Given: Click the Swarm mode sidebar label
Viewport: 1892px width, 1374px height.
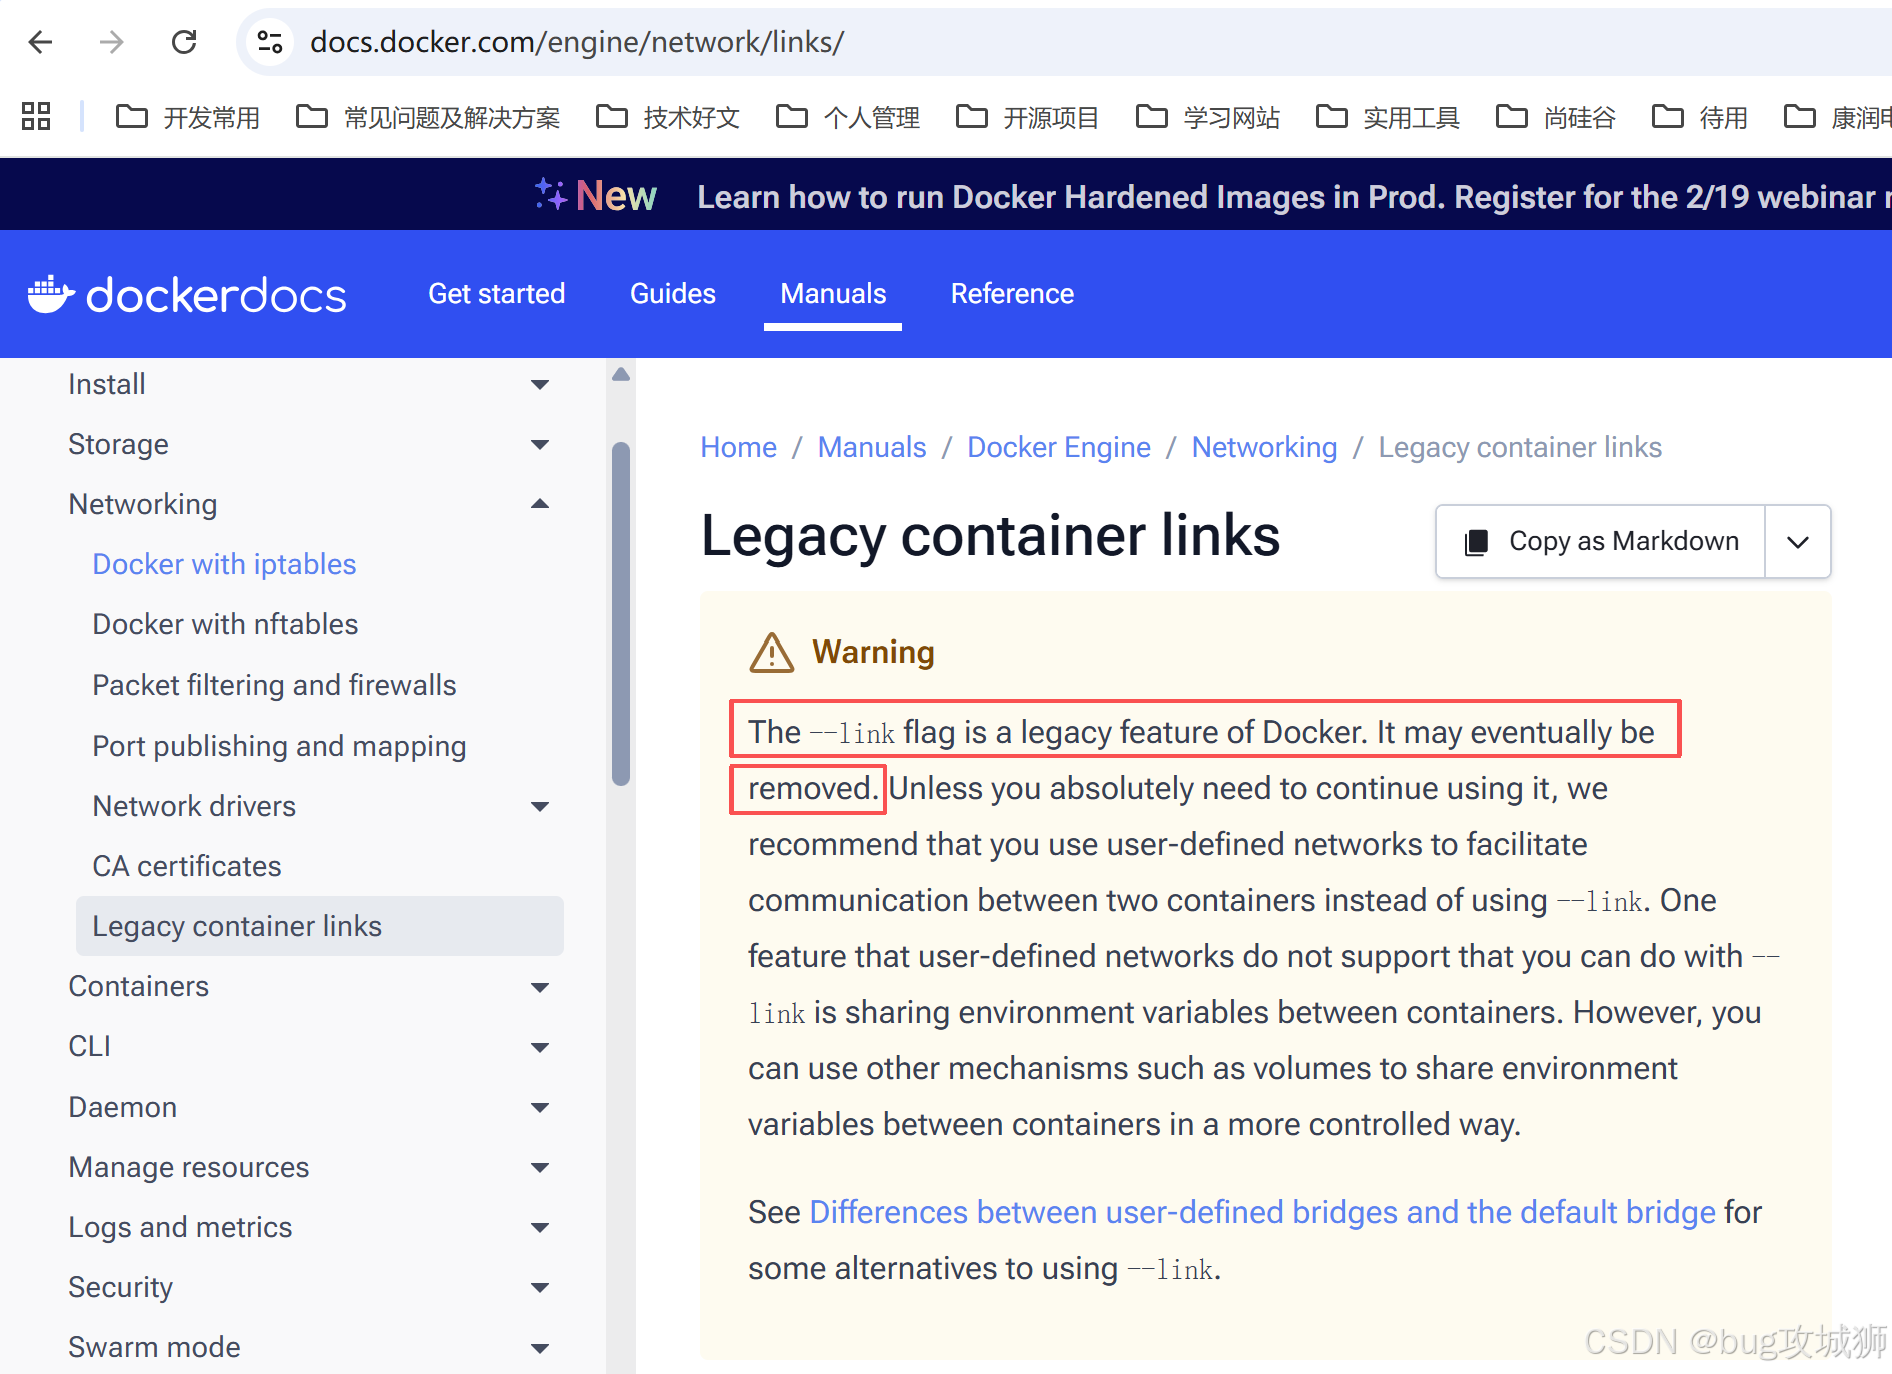Looking at the screenshot, I should coord(154,1347).
